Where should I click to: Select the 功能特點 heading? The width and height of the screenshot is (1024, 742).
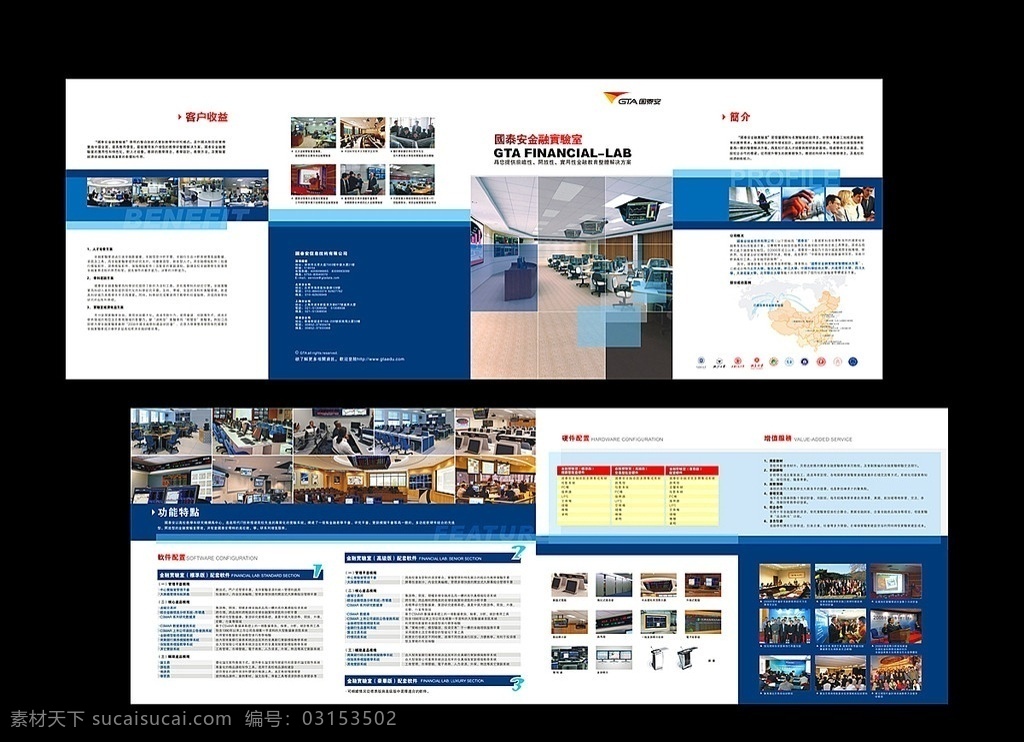[x=178, y=513]
